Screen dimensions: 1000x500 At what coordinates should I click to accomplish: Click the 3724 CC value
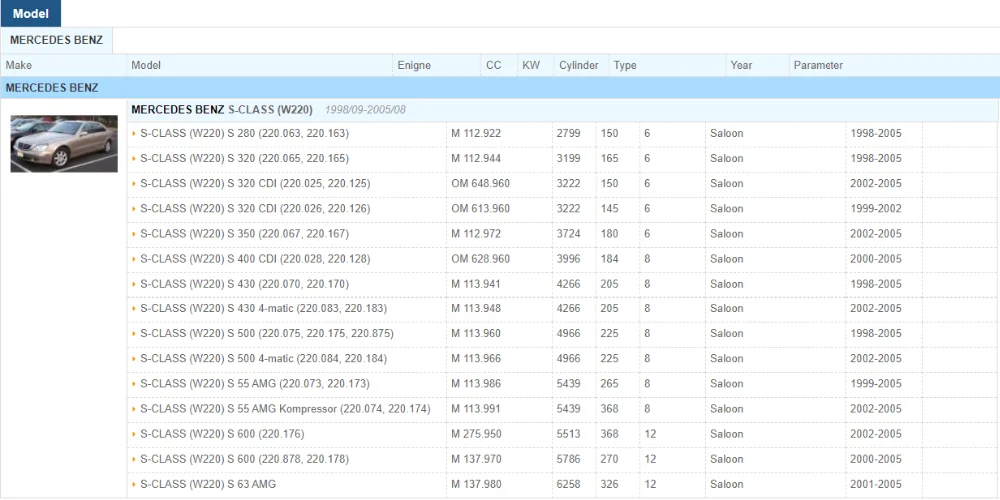(568, 234)
